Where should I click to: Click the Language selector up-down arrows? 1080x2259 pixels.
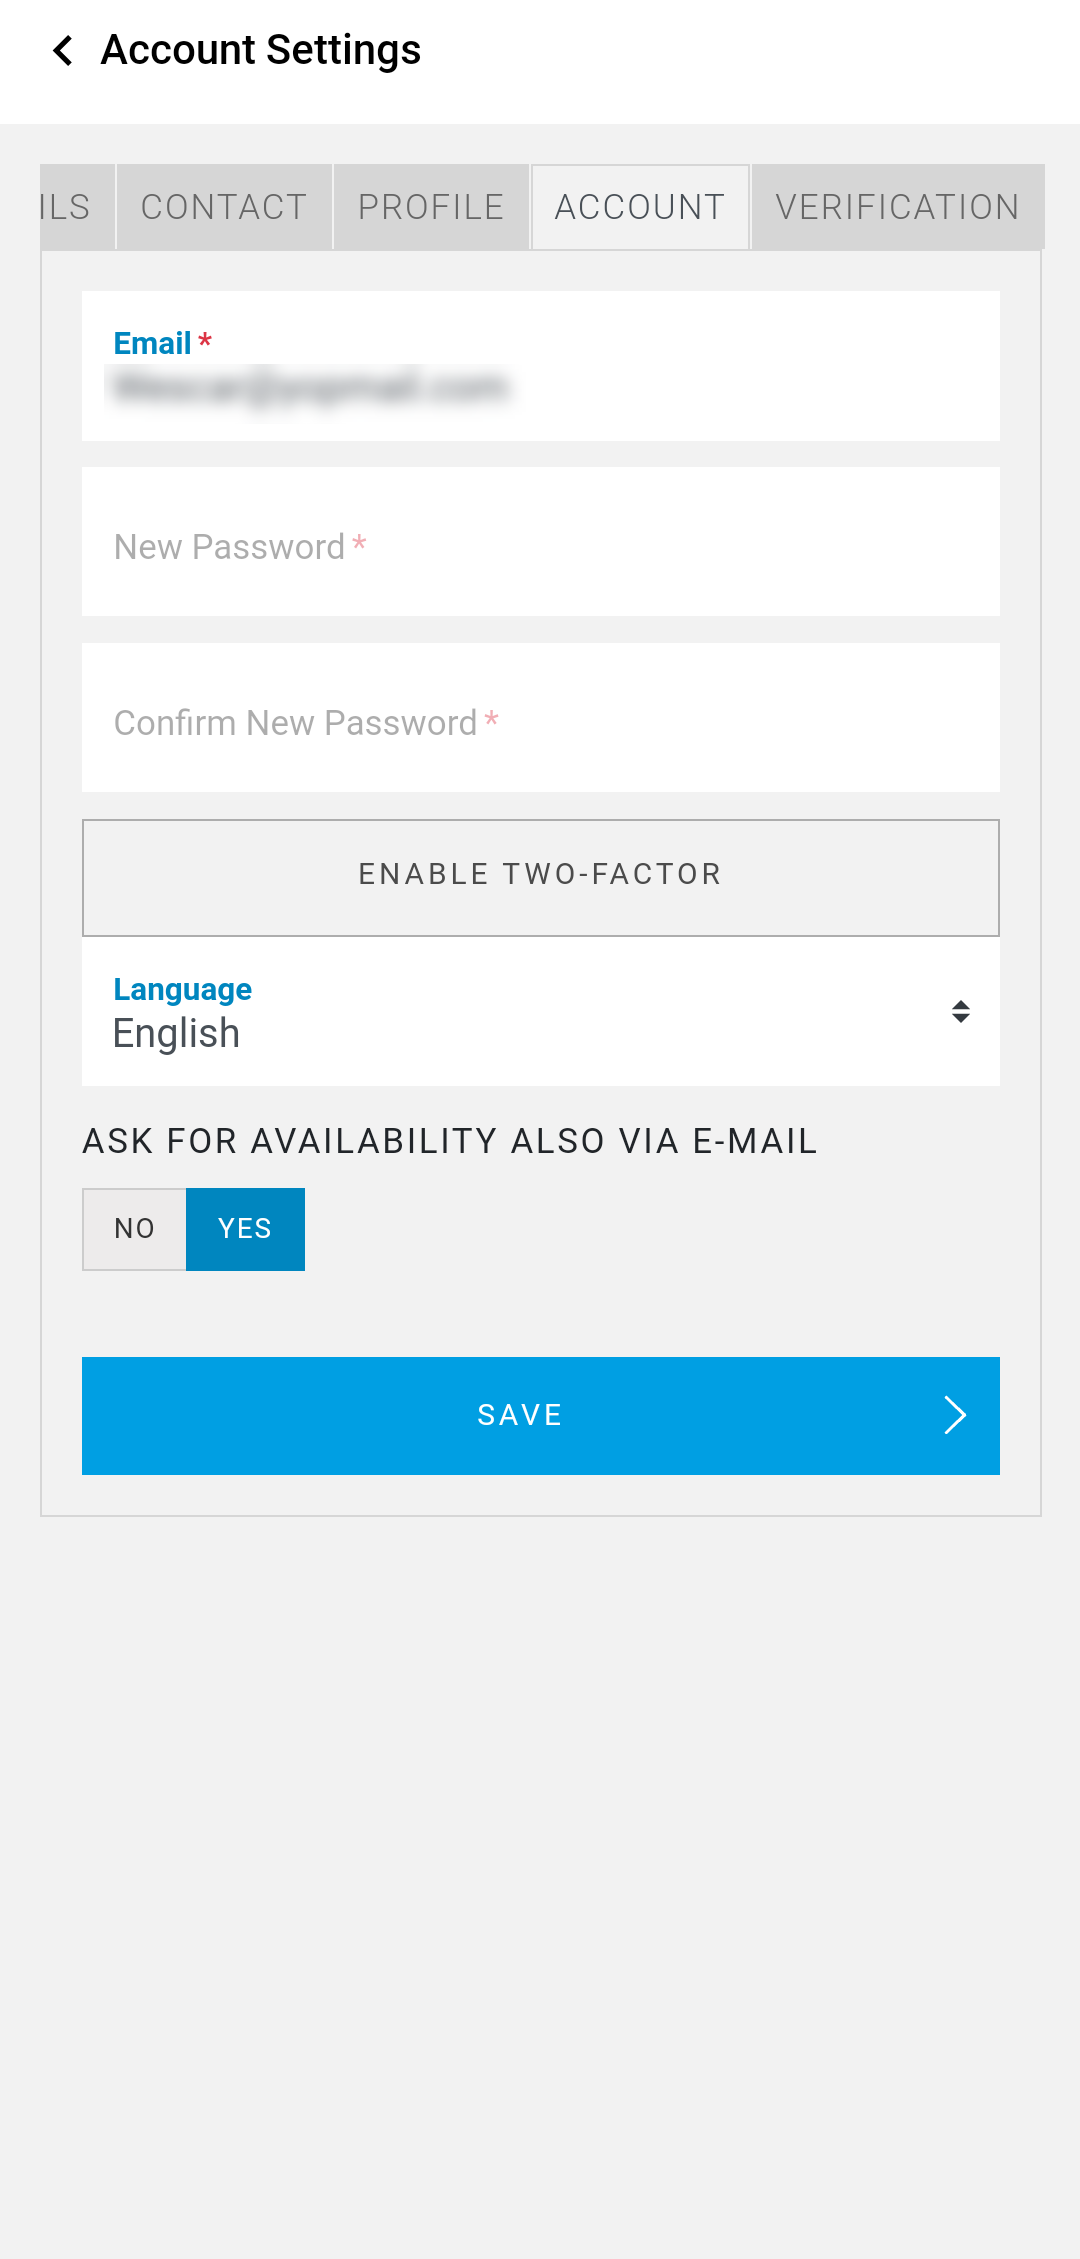click(960, 1012)
